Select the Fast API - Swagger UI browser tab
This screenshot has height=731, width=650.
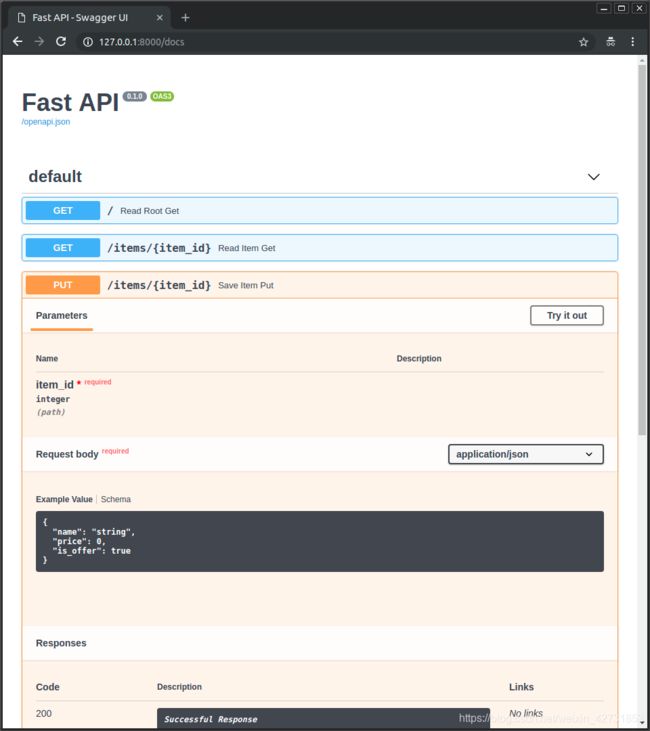[x=89, y=18]
